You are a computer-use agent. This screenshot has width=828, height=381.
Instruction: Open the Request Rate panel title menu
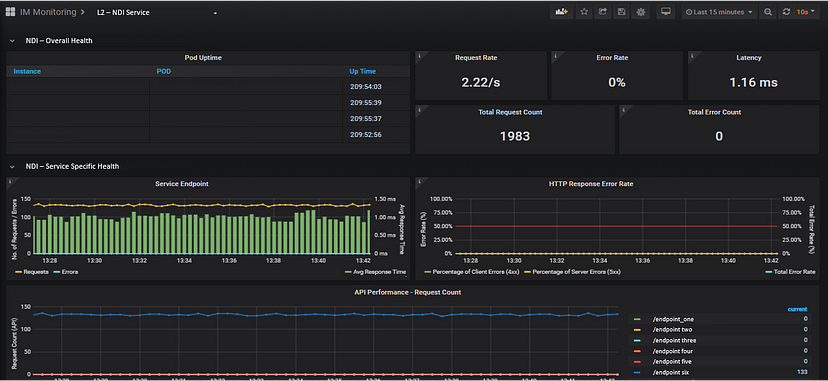[x=476, y=58]
